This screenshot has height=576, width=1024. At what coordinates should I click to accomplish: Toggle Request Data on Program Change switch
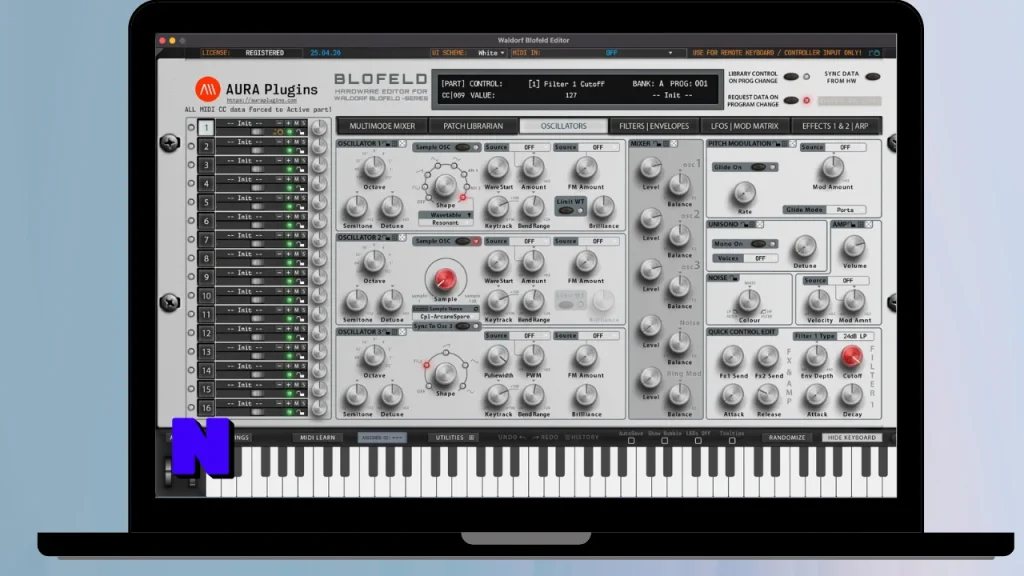[x=790, y=101]
